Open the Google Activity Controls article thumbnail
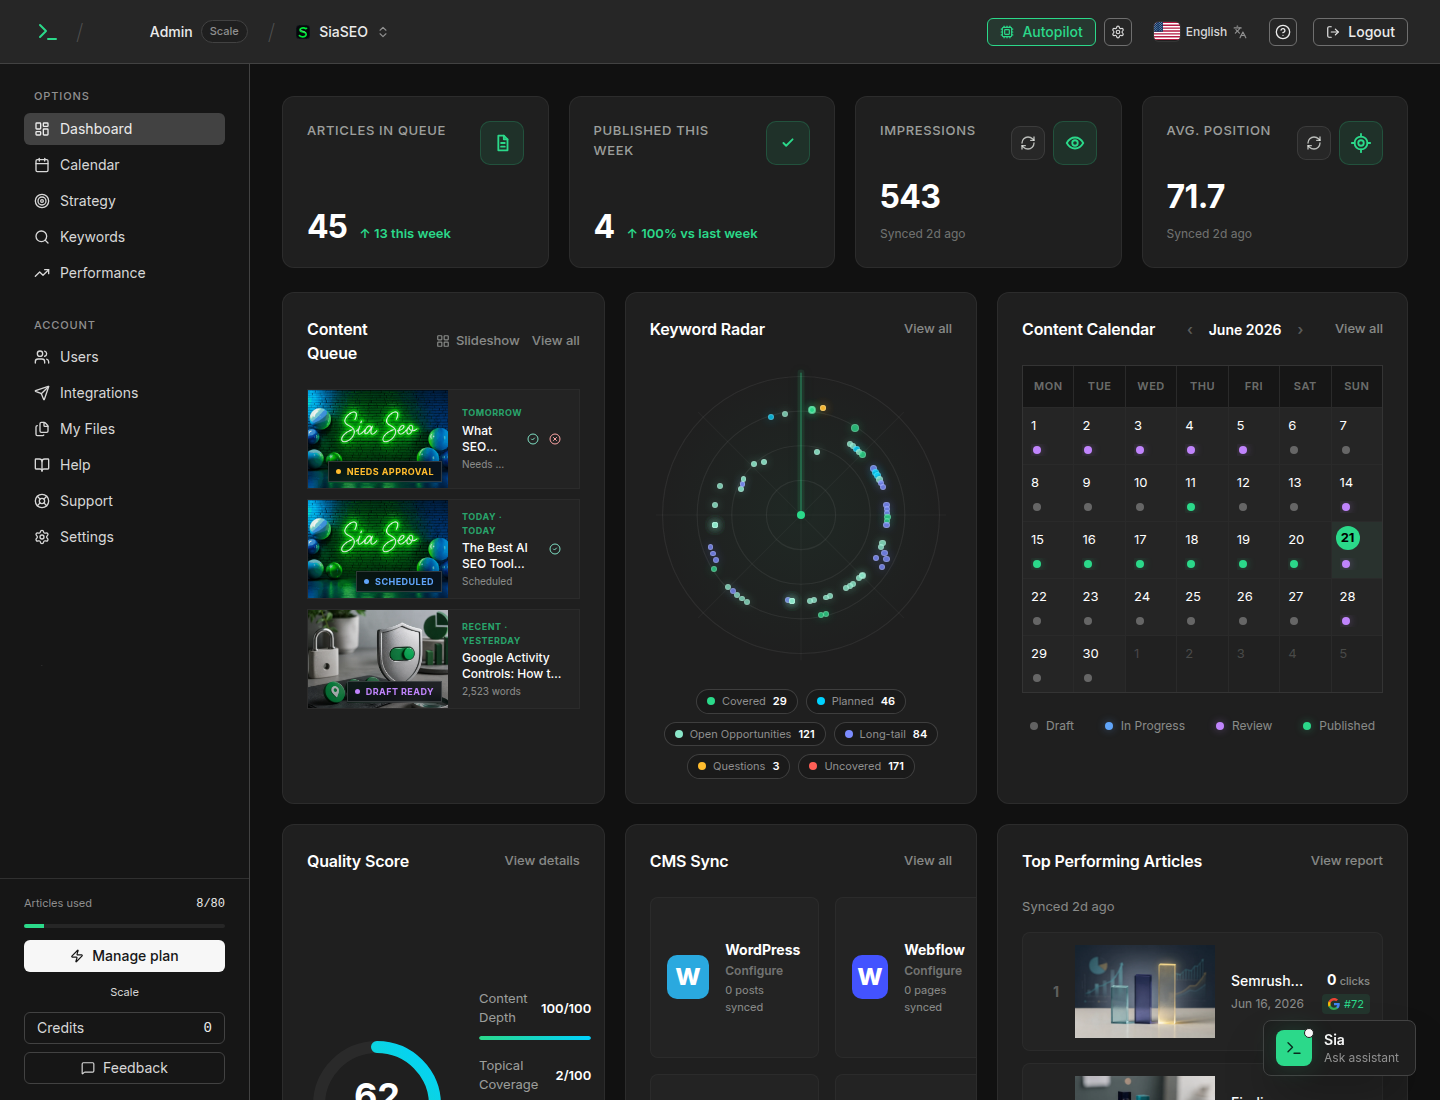This screenshot has width=1440, height=1100. (378, 659)
